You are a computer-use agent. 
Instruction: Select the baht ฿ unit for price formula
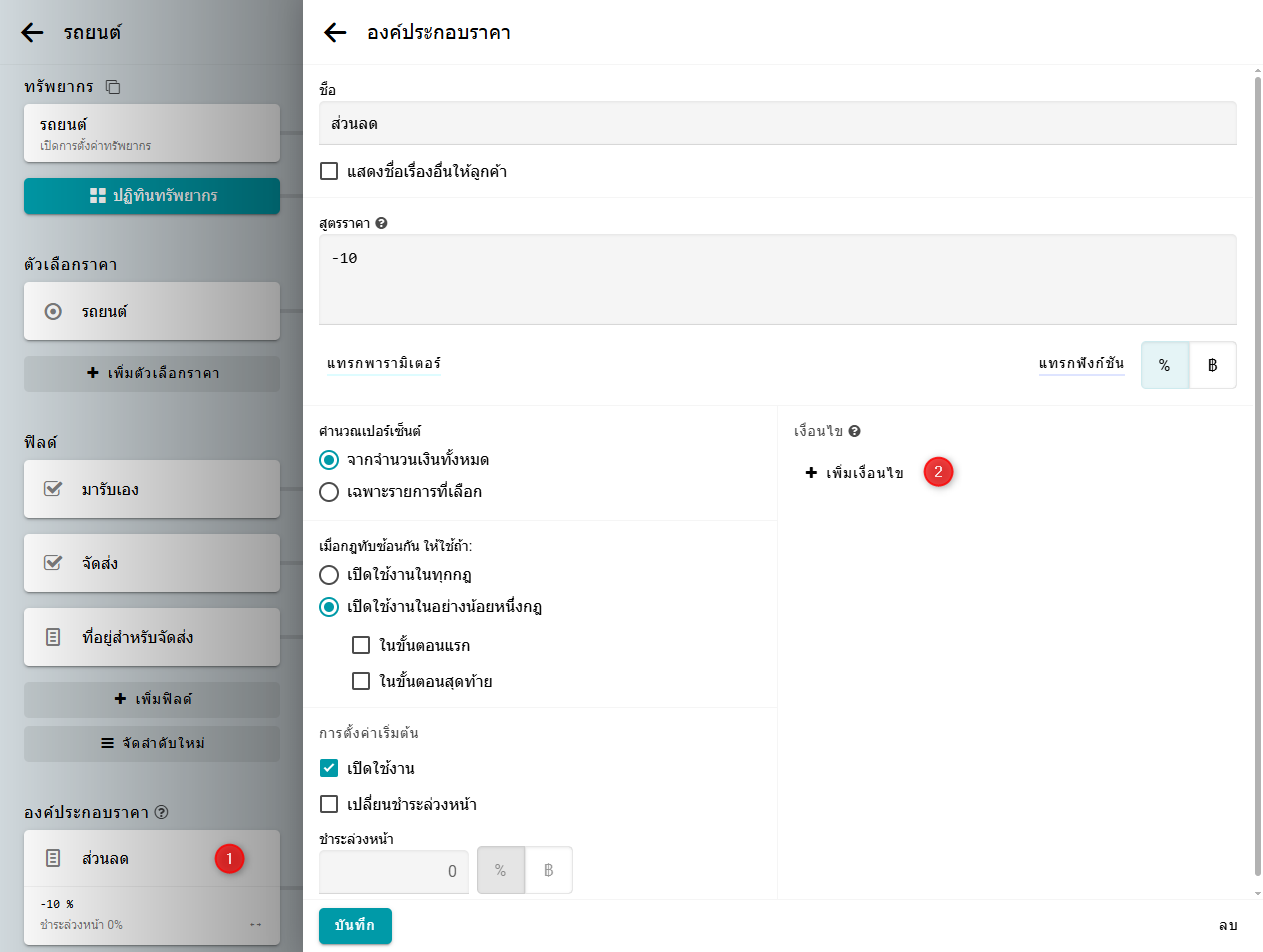click(x=1212, y=365)
